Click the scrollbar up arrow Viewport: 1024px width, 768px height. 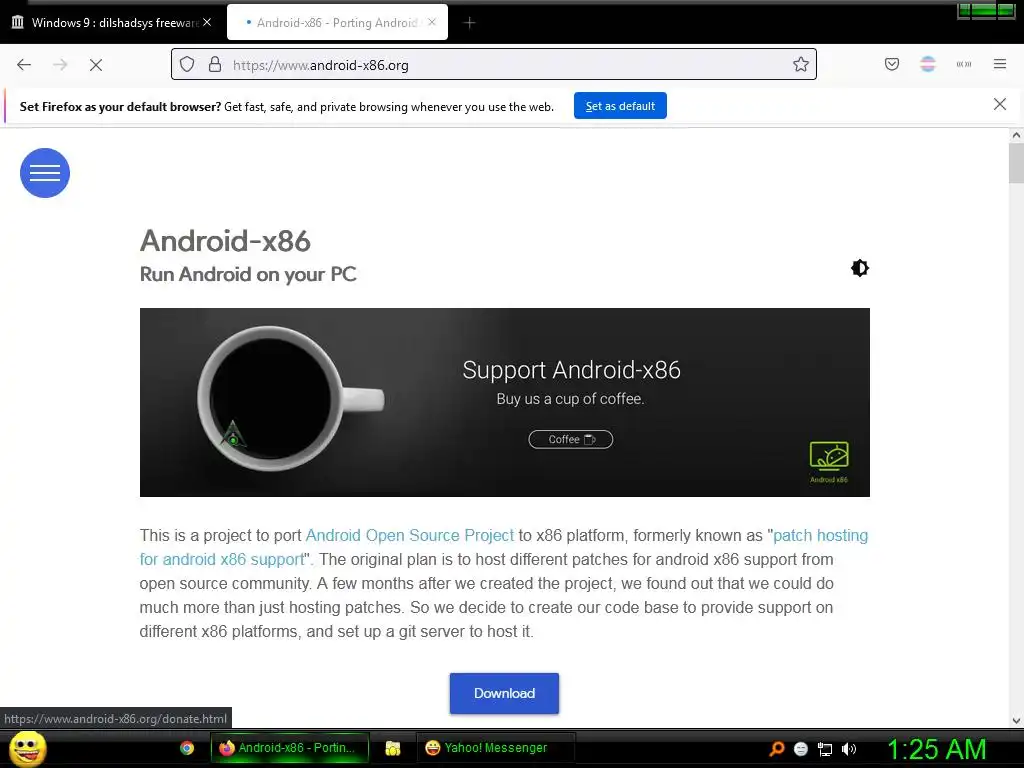1016,136
